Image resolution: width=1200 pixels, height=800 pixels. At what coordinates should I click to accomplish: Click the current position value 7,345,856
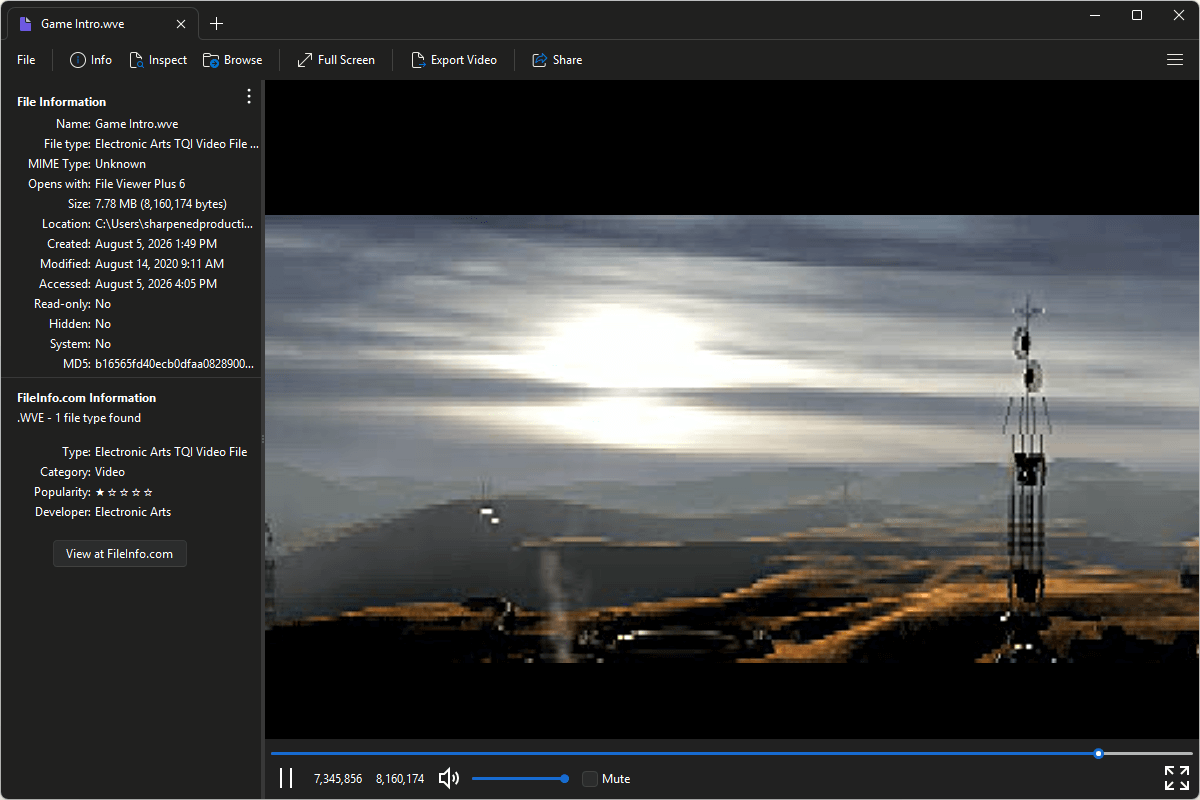pos(338,778)
